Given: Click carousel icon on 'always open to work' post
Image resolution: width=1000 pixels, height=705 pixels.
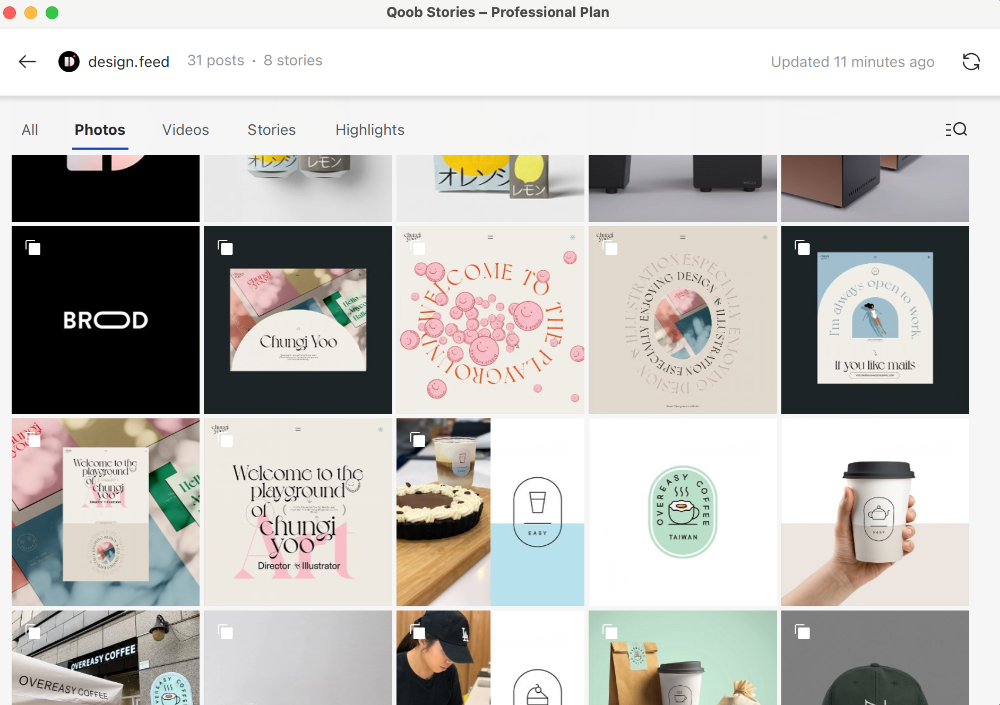Looking at the screenshot, I should (802, 247).
